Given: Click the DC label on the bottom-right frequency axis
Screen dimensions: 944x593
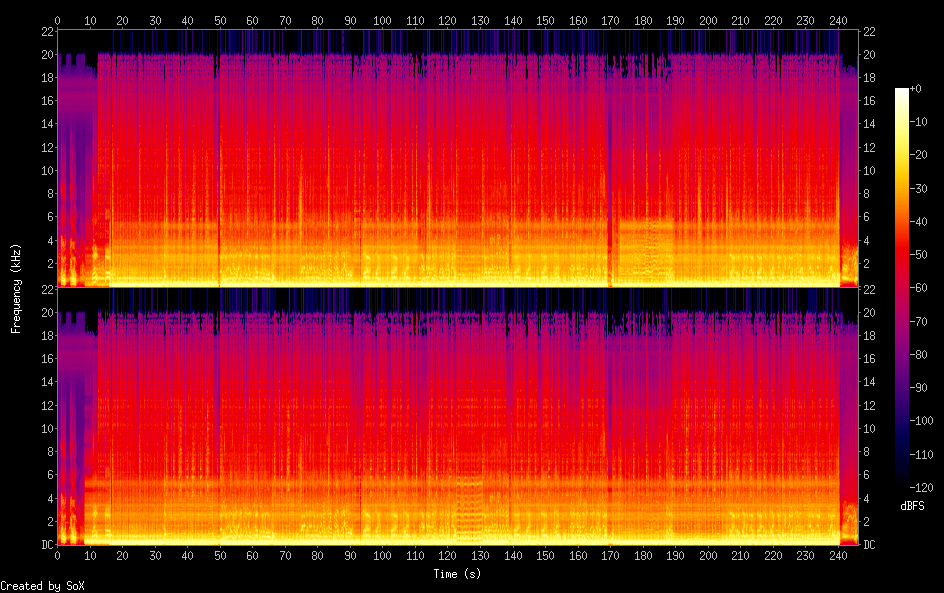Looking at the screenshot, I should tap(870, 545).
